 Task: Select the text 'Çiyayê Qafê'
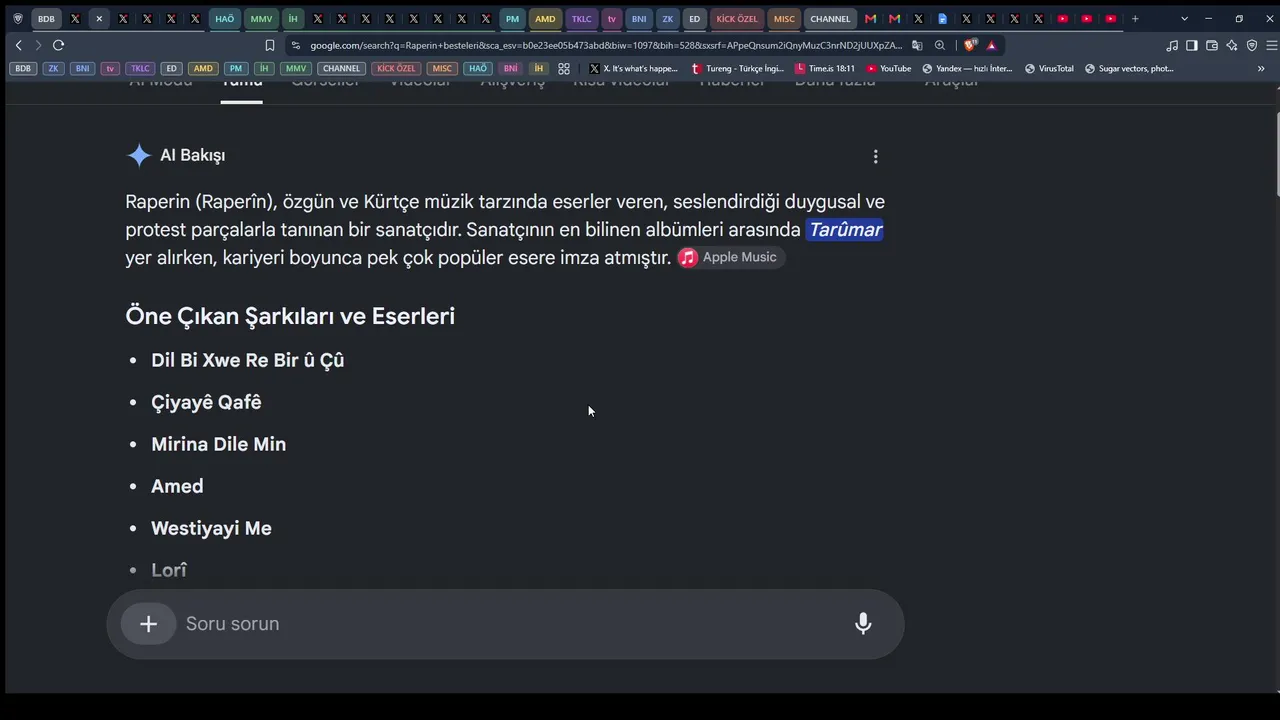click(x=206, y=402)
